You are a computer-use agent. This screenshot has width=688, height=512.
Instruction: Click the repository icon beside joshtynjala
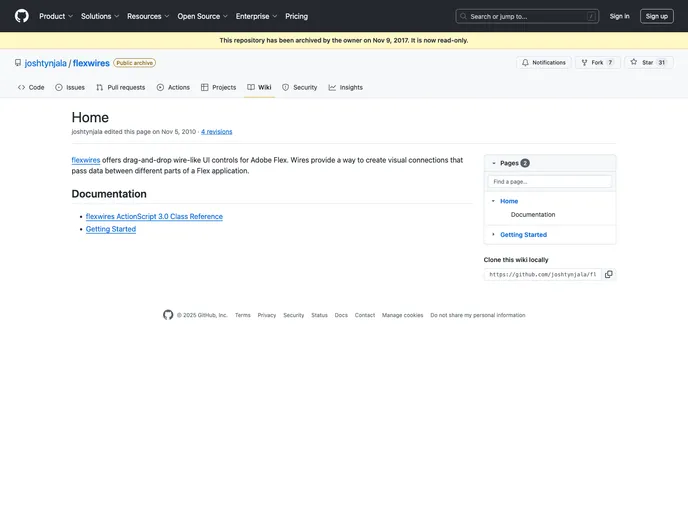click(18, 63)
